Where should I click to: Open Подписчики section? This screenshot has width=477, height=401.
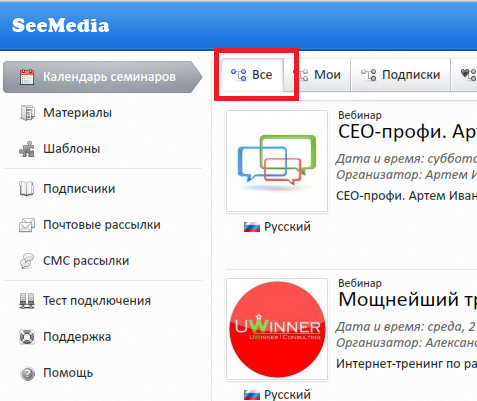click(79, 189)
